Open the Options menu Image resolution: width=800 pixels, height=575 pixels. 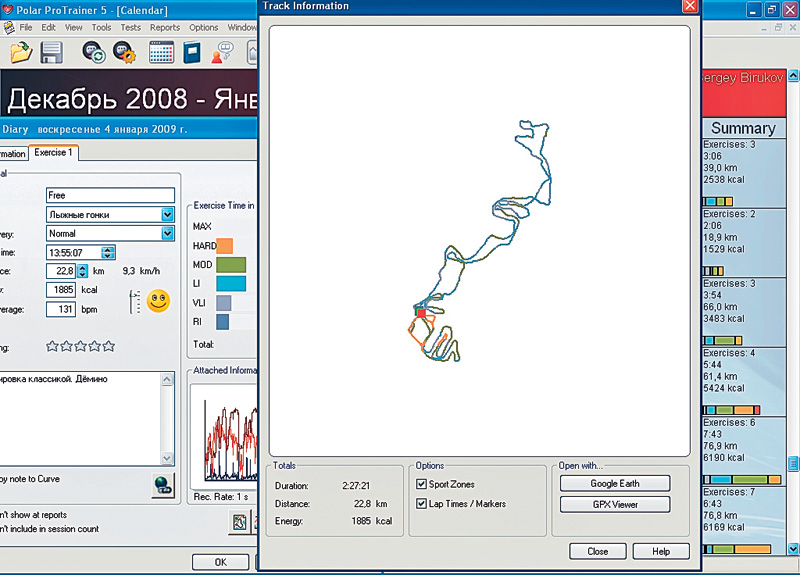tap(204, 28)
